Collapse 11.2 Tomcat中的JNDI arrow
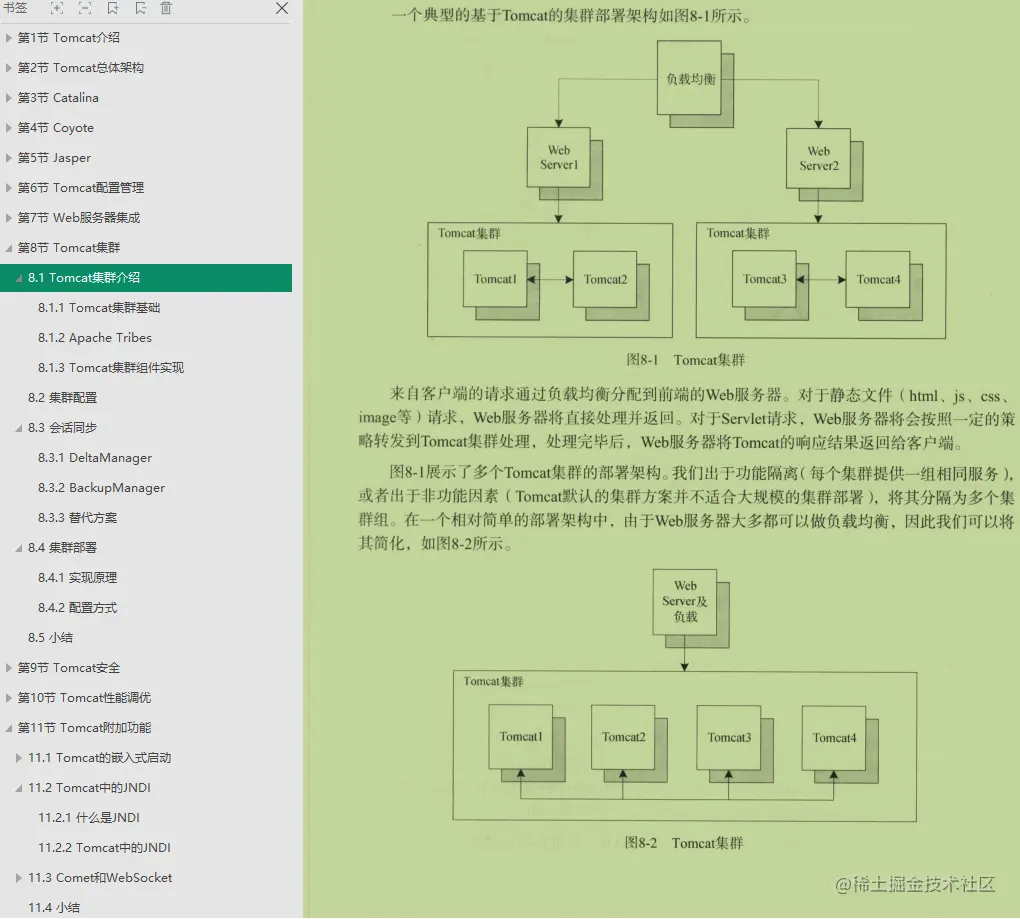This screenshot has width=1020, height=919. click(19, 788)
